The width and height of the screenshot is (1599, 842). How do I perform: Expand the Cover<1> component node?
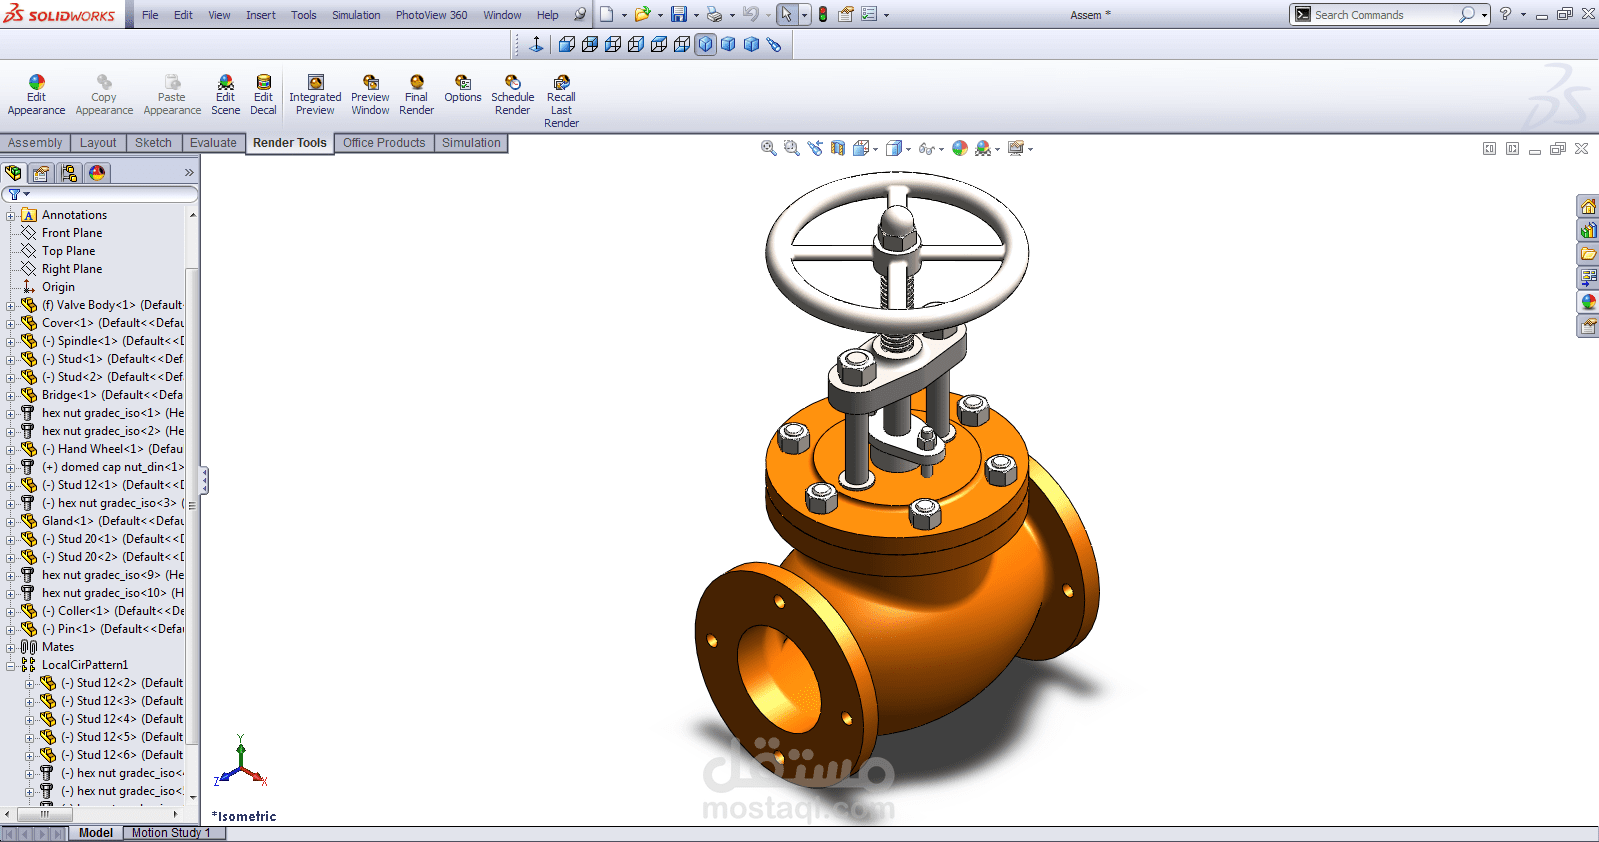(x=10, y=323)
